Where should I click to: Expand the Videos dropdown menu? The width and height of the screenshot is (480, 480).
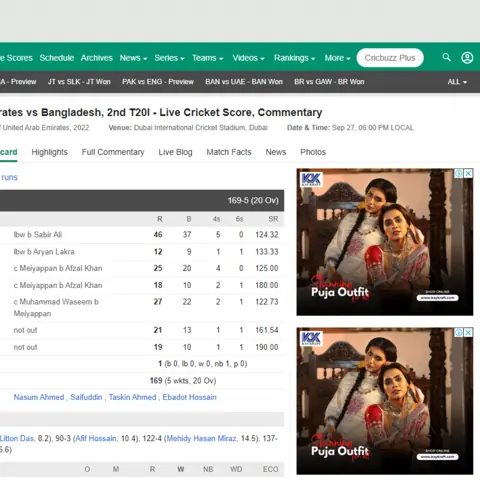[x=248, y=58]
